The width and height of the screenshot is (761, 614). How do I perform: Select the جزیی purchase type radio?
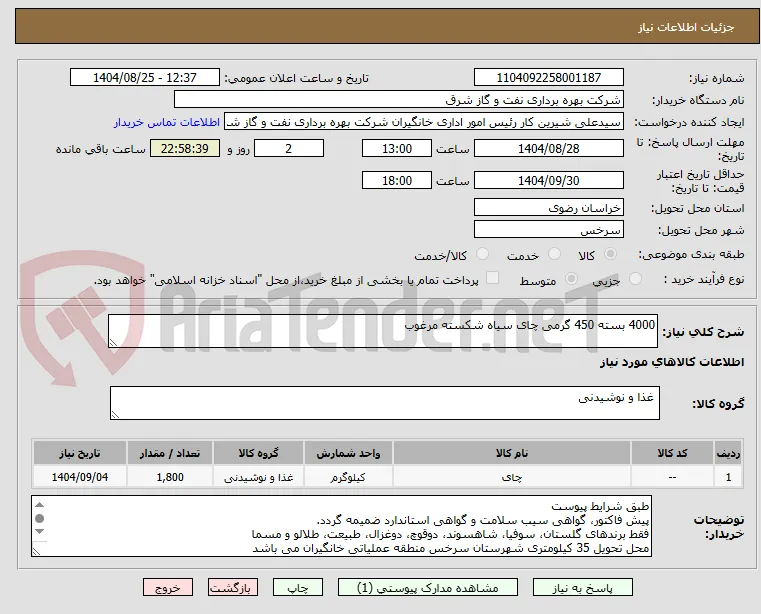click(x=635, y=279)
